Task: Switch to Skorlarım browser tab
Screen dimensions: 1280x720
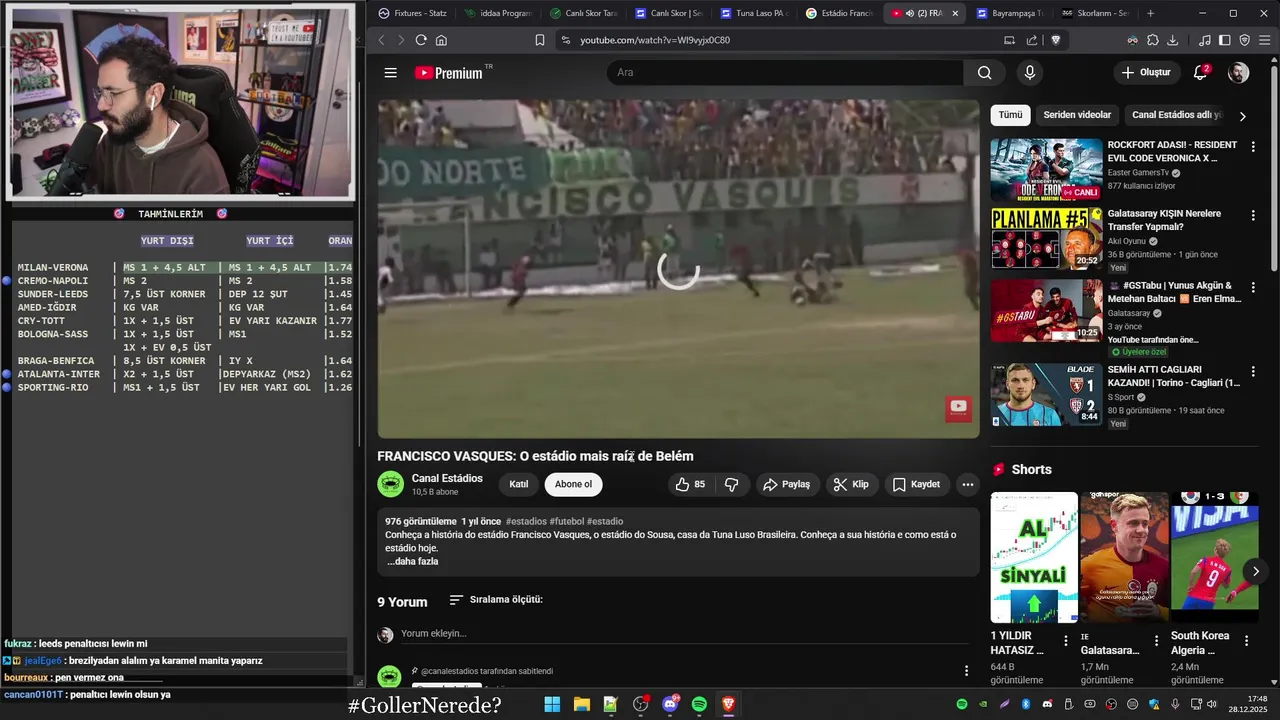Action: (1094, 13)
